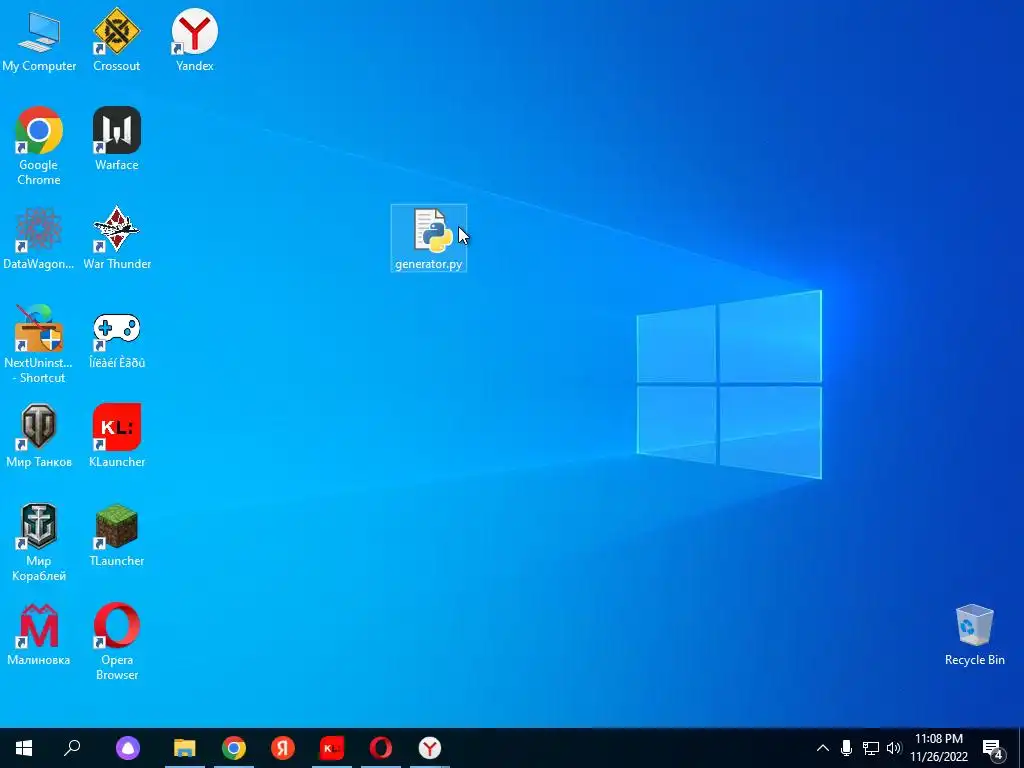Click the Recycle Bin label text

[974, 660]
